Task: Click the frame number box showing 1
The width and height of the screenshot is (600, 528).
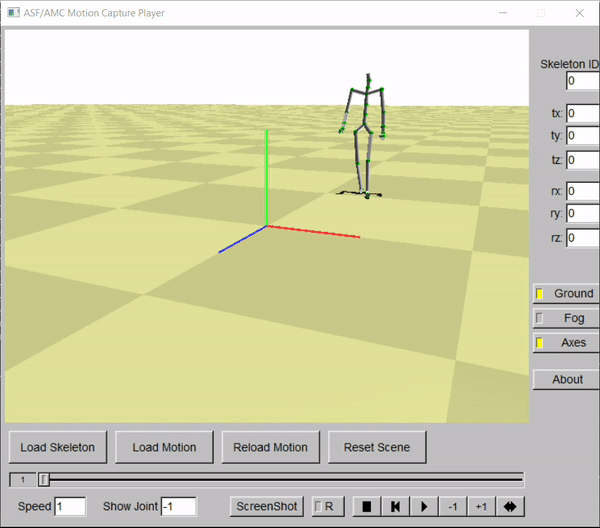Action: (23, 479)
